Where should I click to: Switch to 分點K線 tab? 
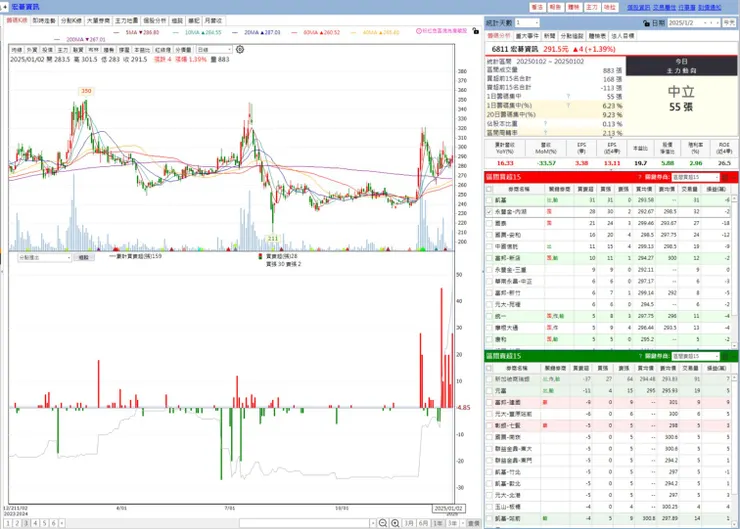pos(71,21)
